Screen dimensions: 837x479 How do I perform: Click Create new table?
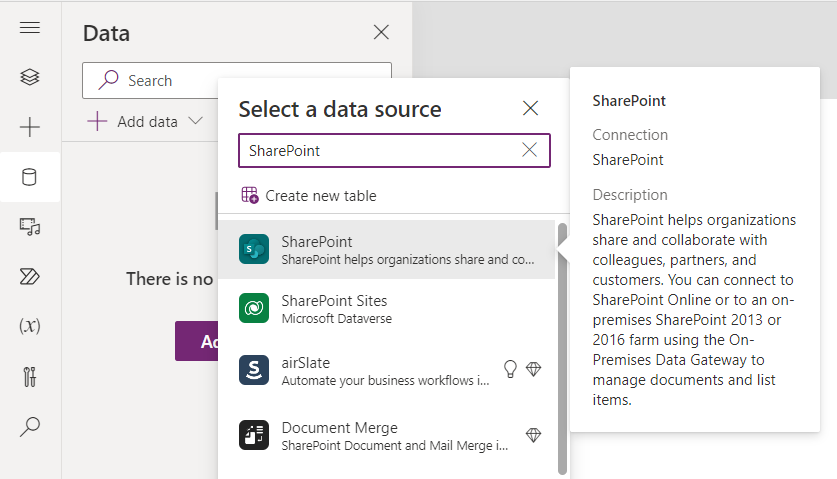[309, 196]
